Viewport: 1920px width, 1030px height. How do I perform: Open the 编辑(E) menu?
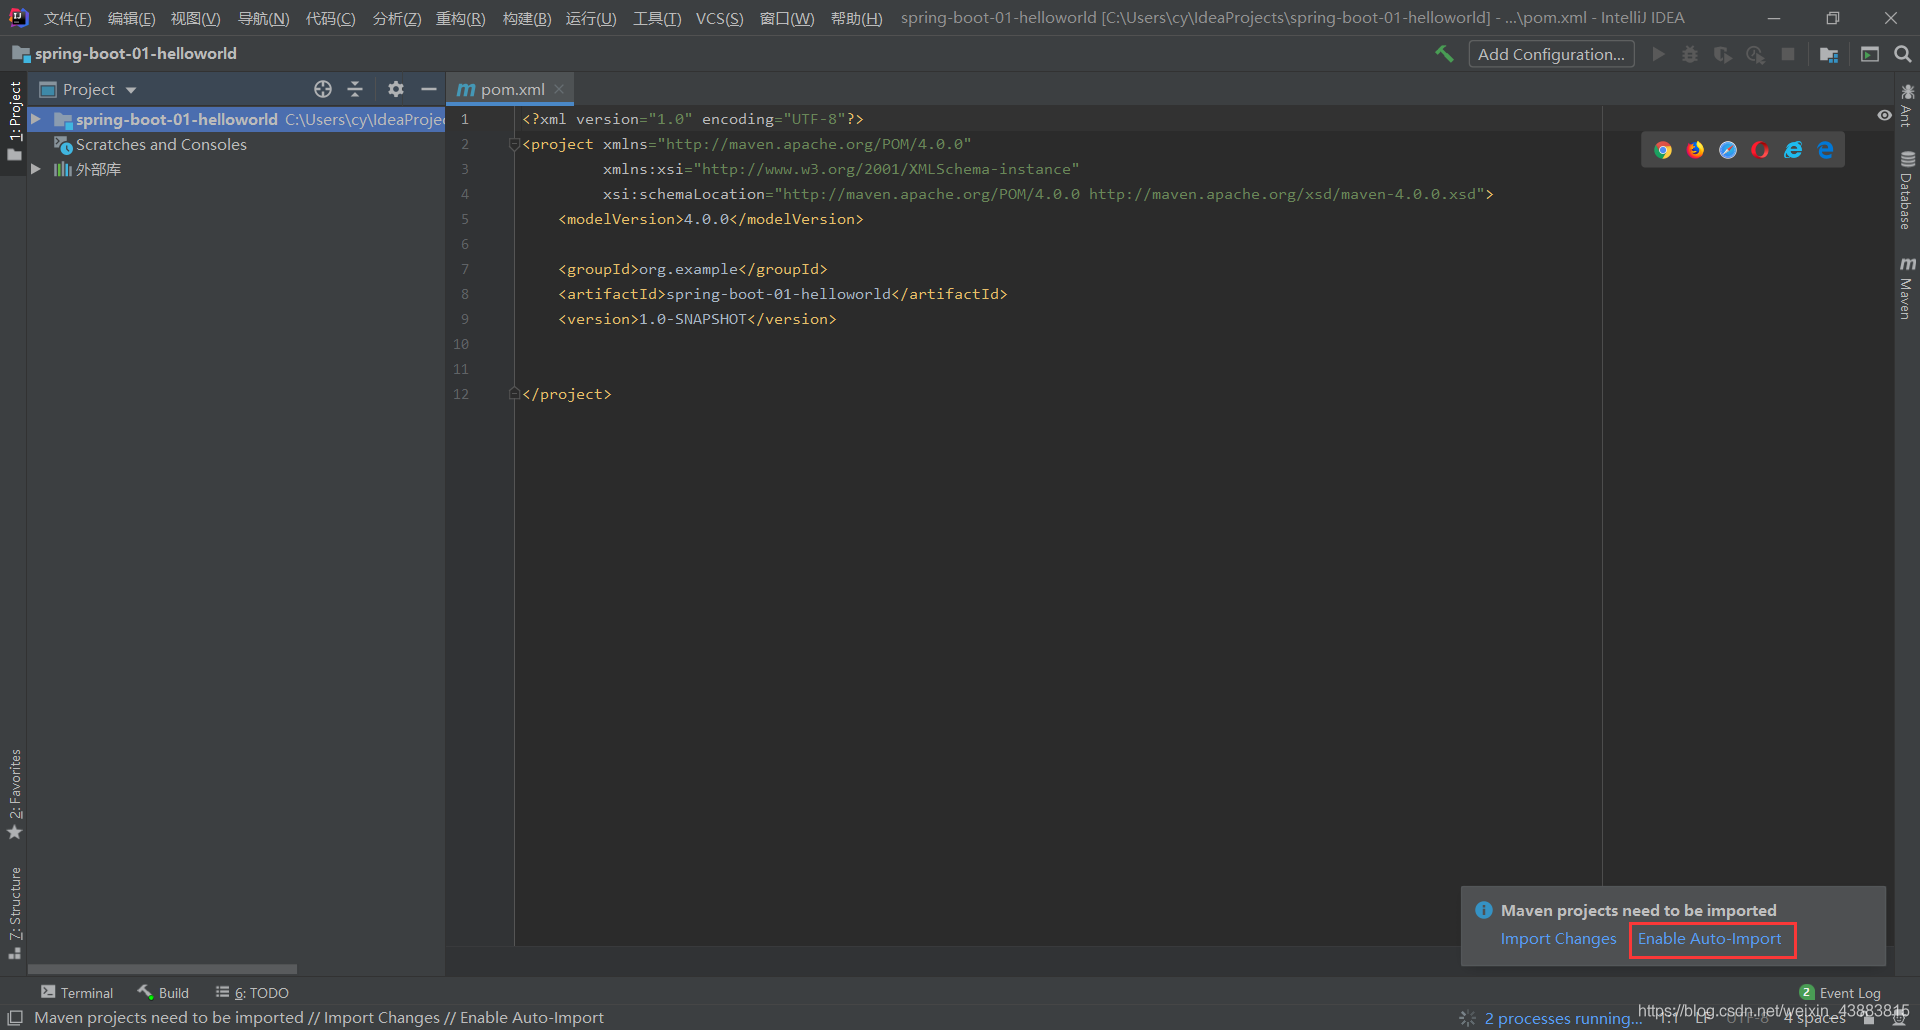click(x=132, y=18)
